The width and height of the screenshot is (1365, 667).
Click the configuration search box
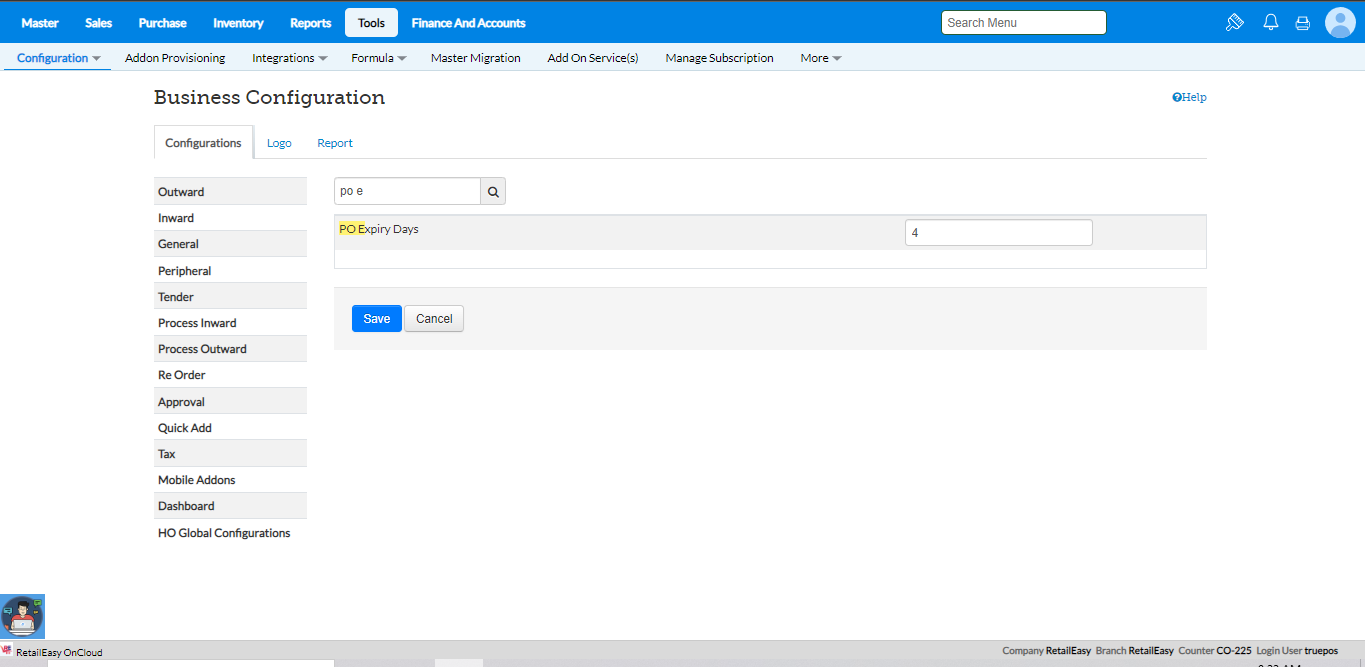point(407,191)
